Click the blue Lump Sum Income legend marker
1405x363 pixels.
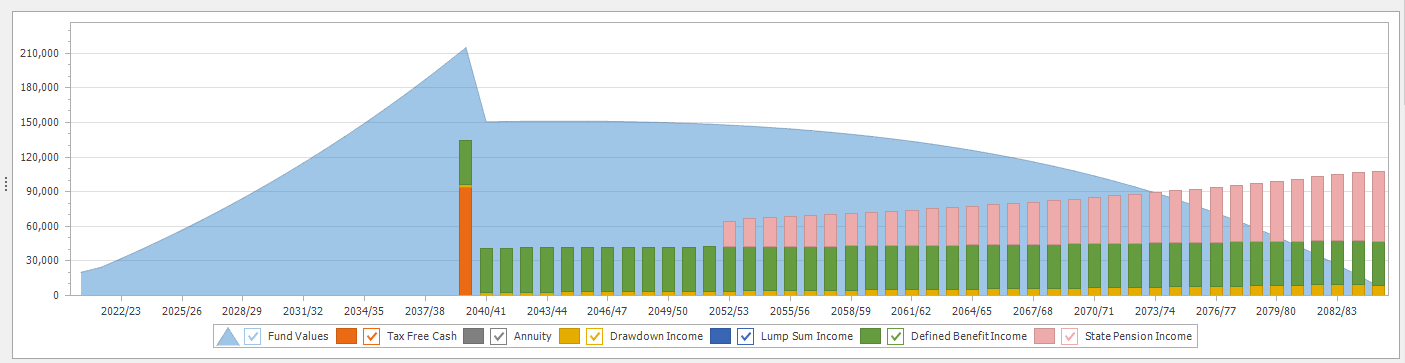720,336
